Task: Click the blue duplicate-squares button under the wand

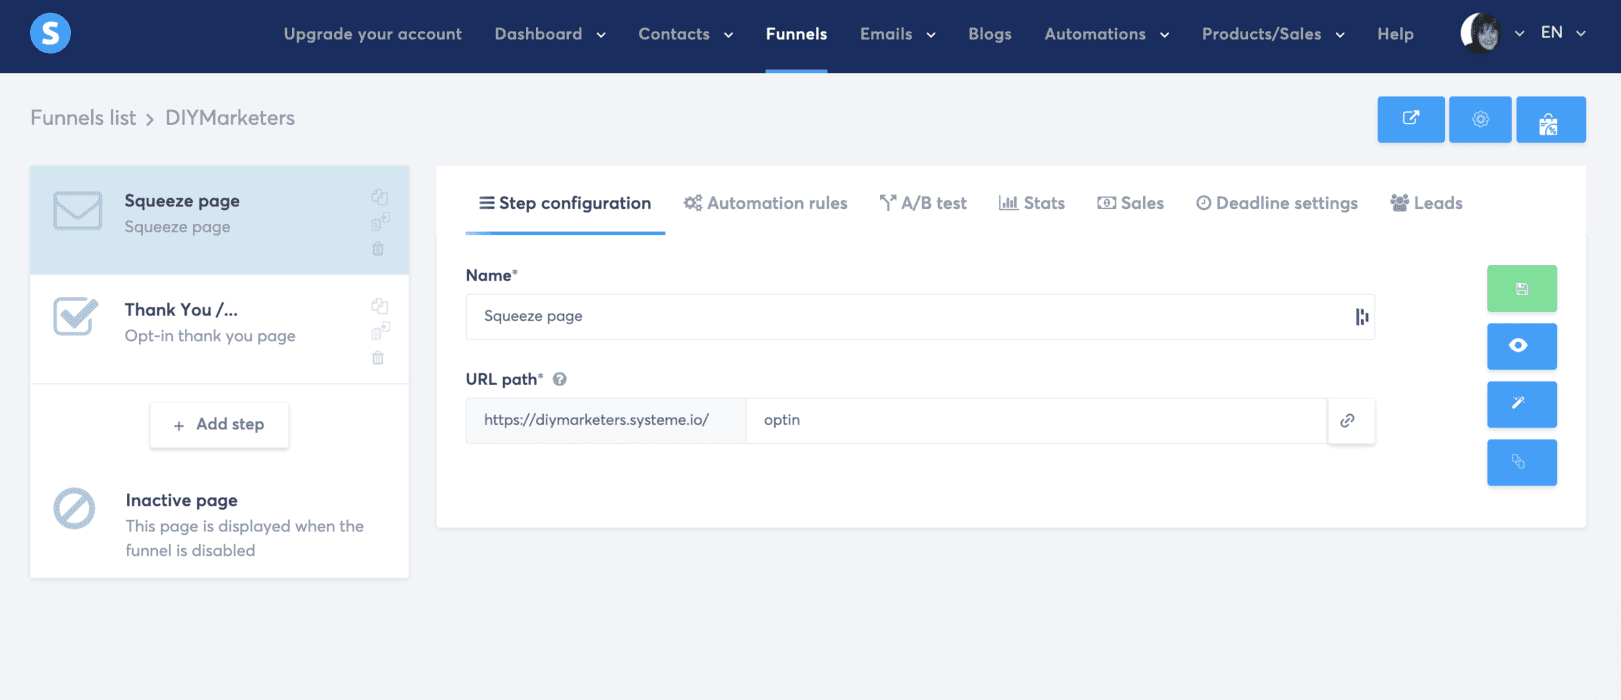Action: 1522,462
